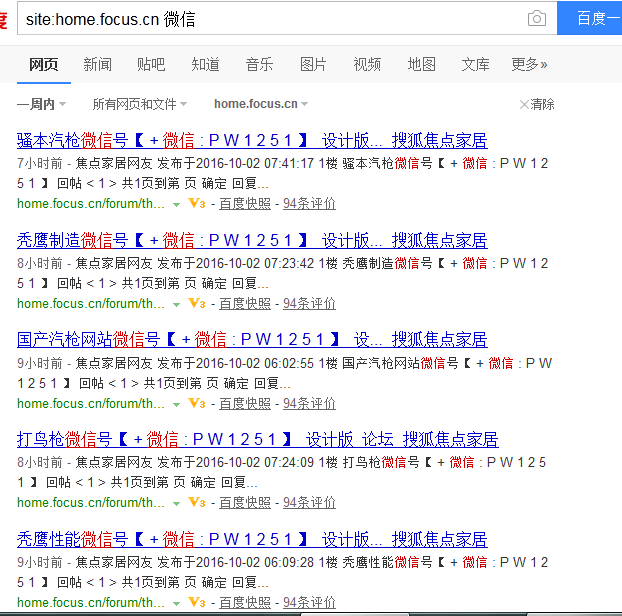Click the 百度一下 search button

[x=589, y=18]
